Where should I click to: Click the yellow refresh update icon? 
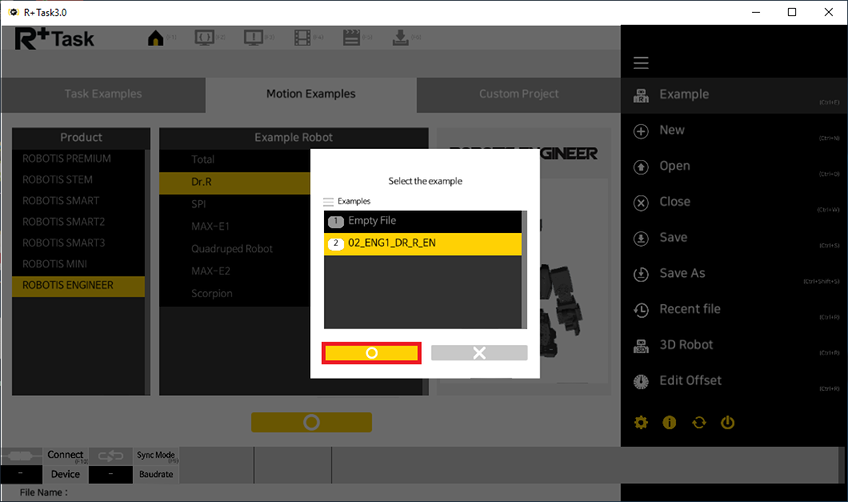click(x=699, y=422)
